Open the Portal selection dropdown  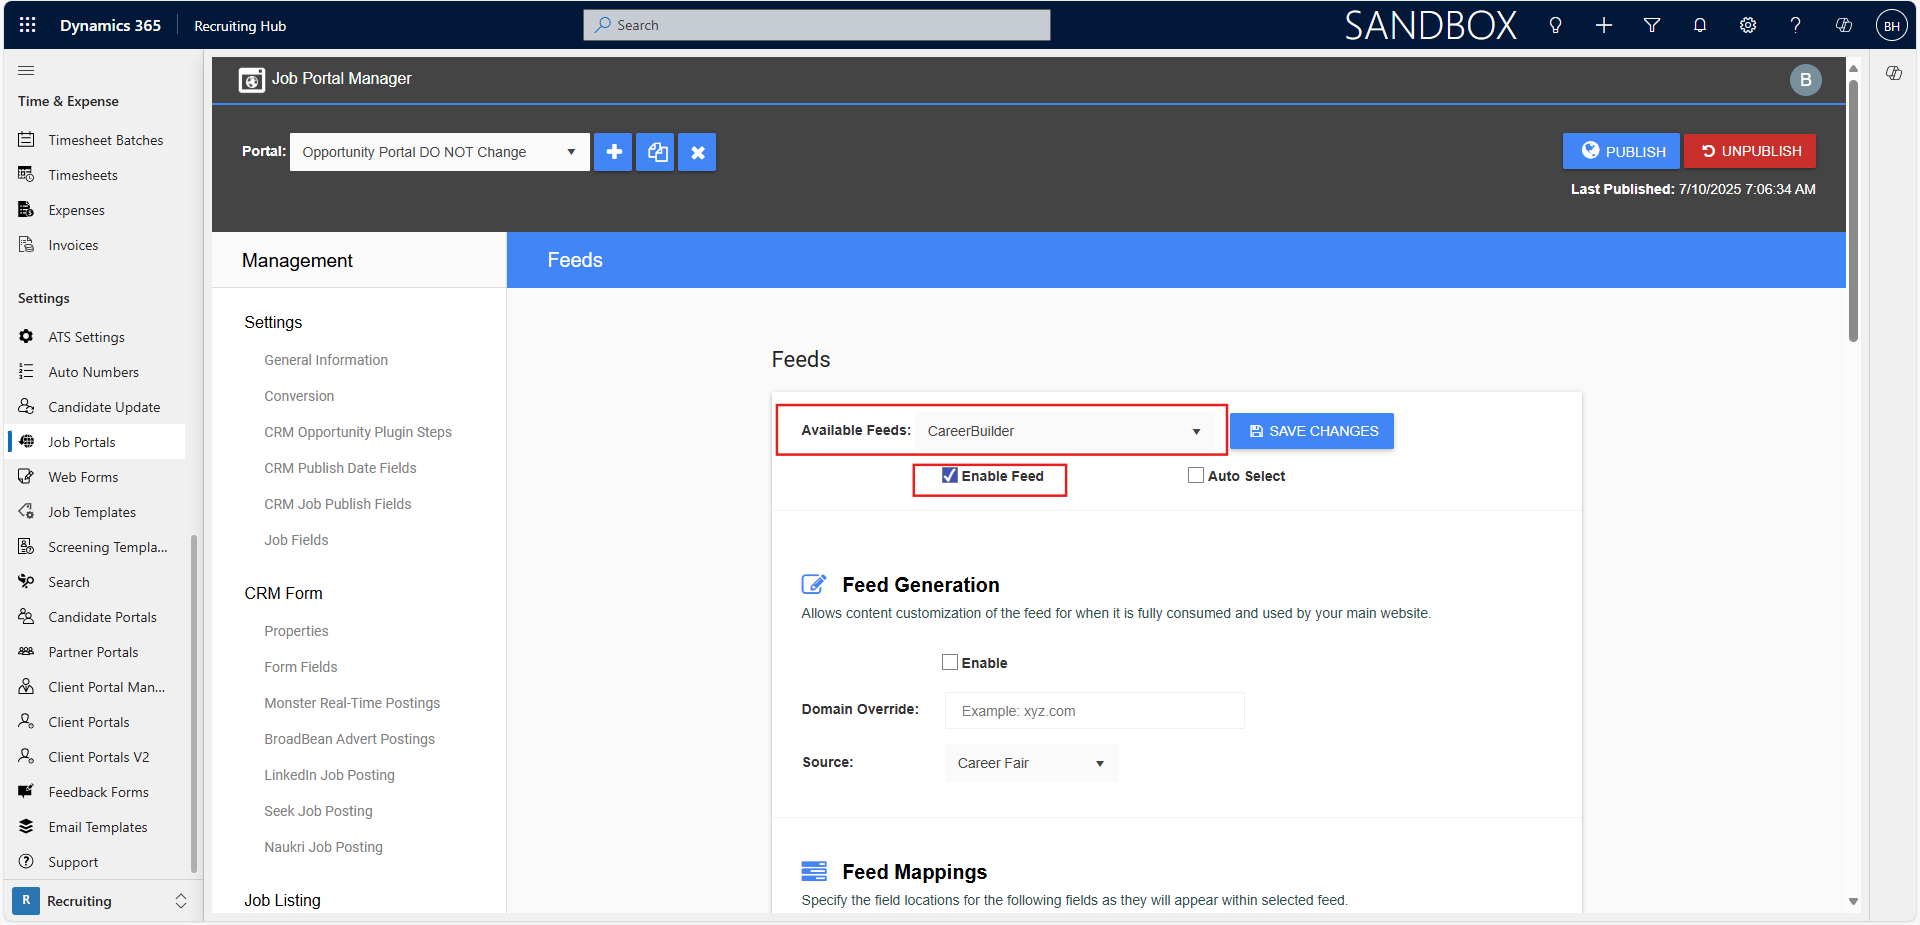tap(440, 152)
